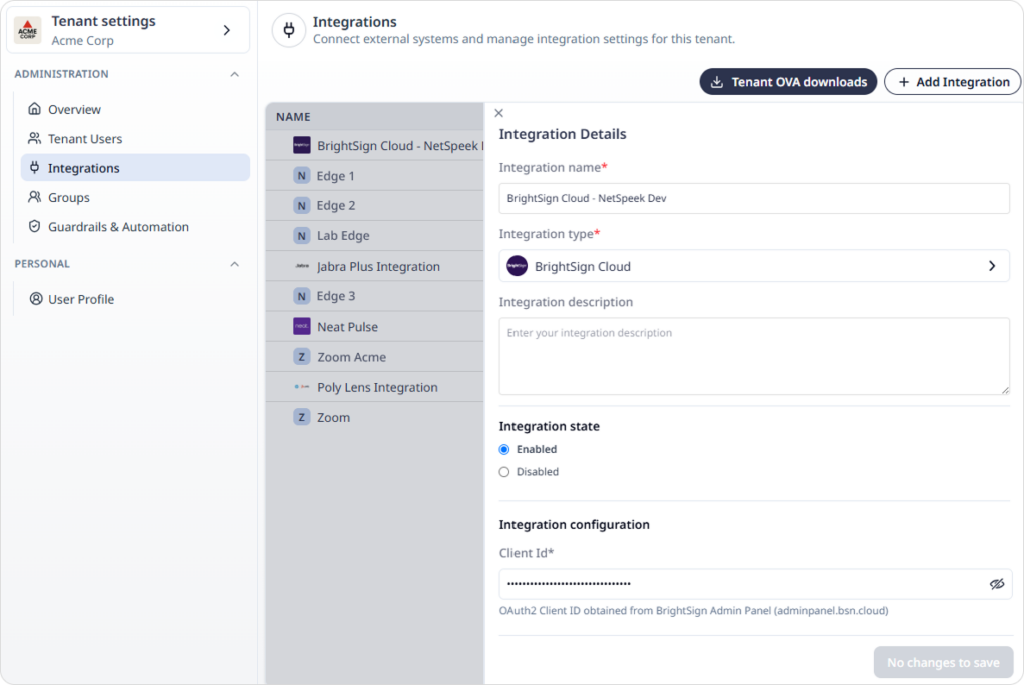This screenshot has height=685, width=1024.
Task: Click the plus icon in Add Integration
Action: point(904,82)
